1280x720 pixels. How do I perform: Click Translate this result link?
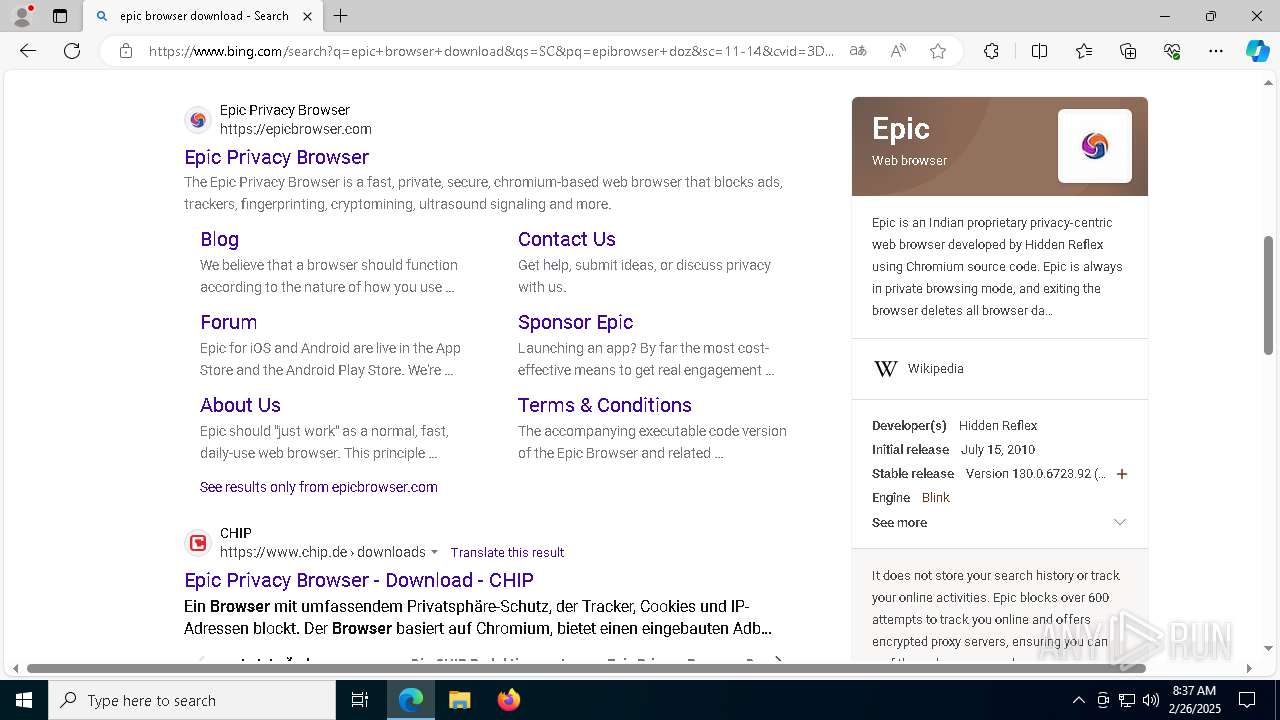[x=507, y=552]
